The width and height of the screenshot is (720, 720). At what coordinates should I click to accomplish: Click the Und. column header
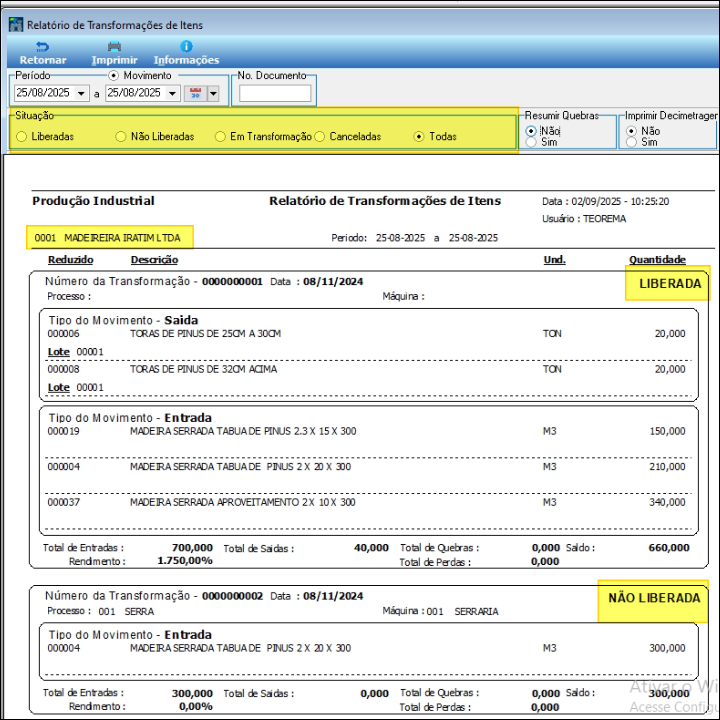coord(555,260)
